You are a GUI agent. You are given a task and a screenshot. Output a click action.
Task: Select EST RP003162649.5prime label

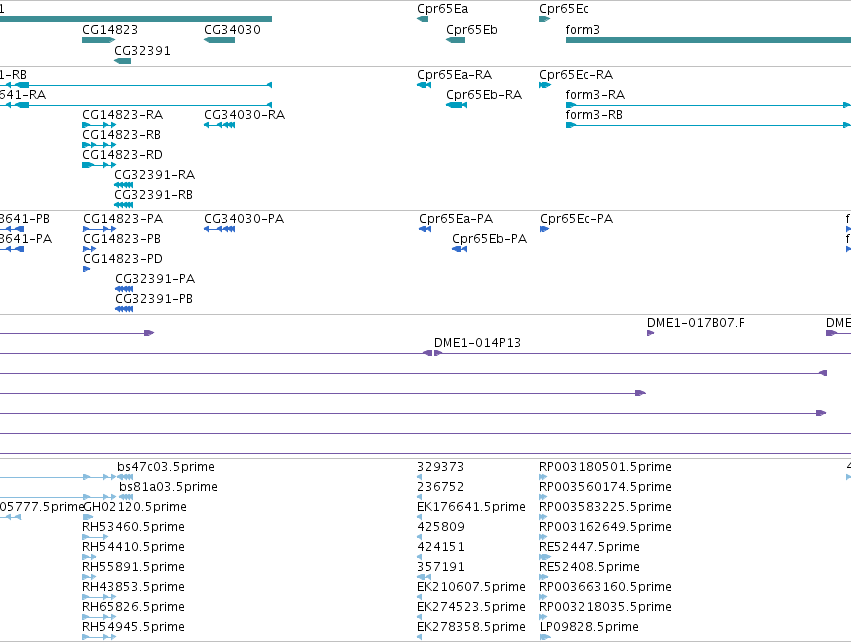606,527
